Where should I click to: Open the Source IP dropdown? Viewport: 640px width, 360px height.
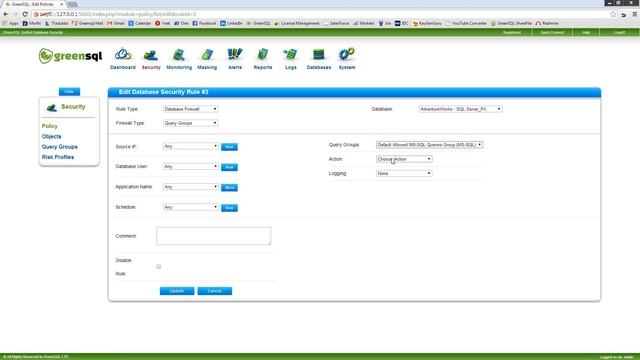(190, 146)
